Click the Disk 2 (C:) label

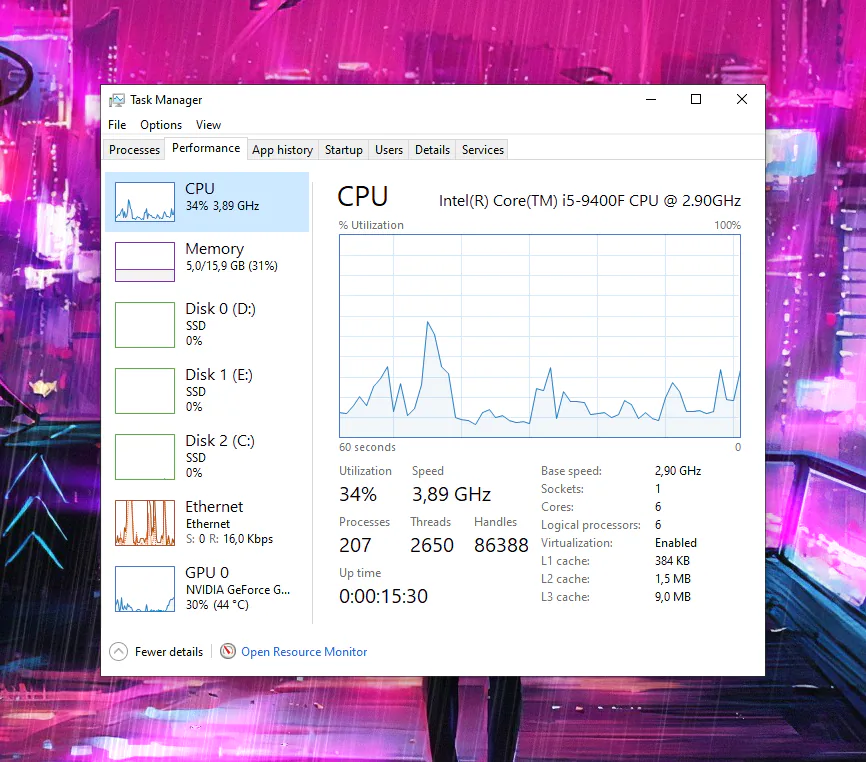[220, 441]
